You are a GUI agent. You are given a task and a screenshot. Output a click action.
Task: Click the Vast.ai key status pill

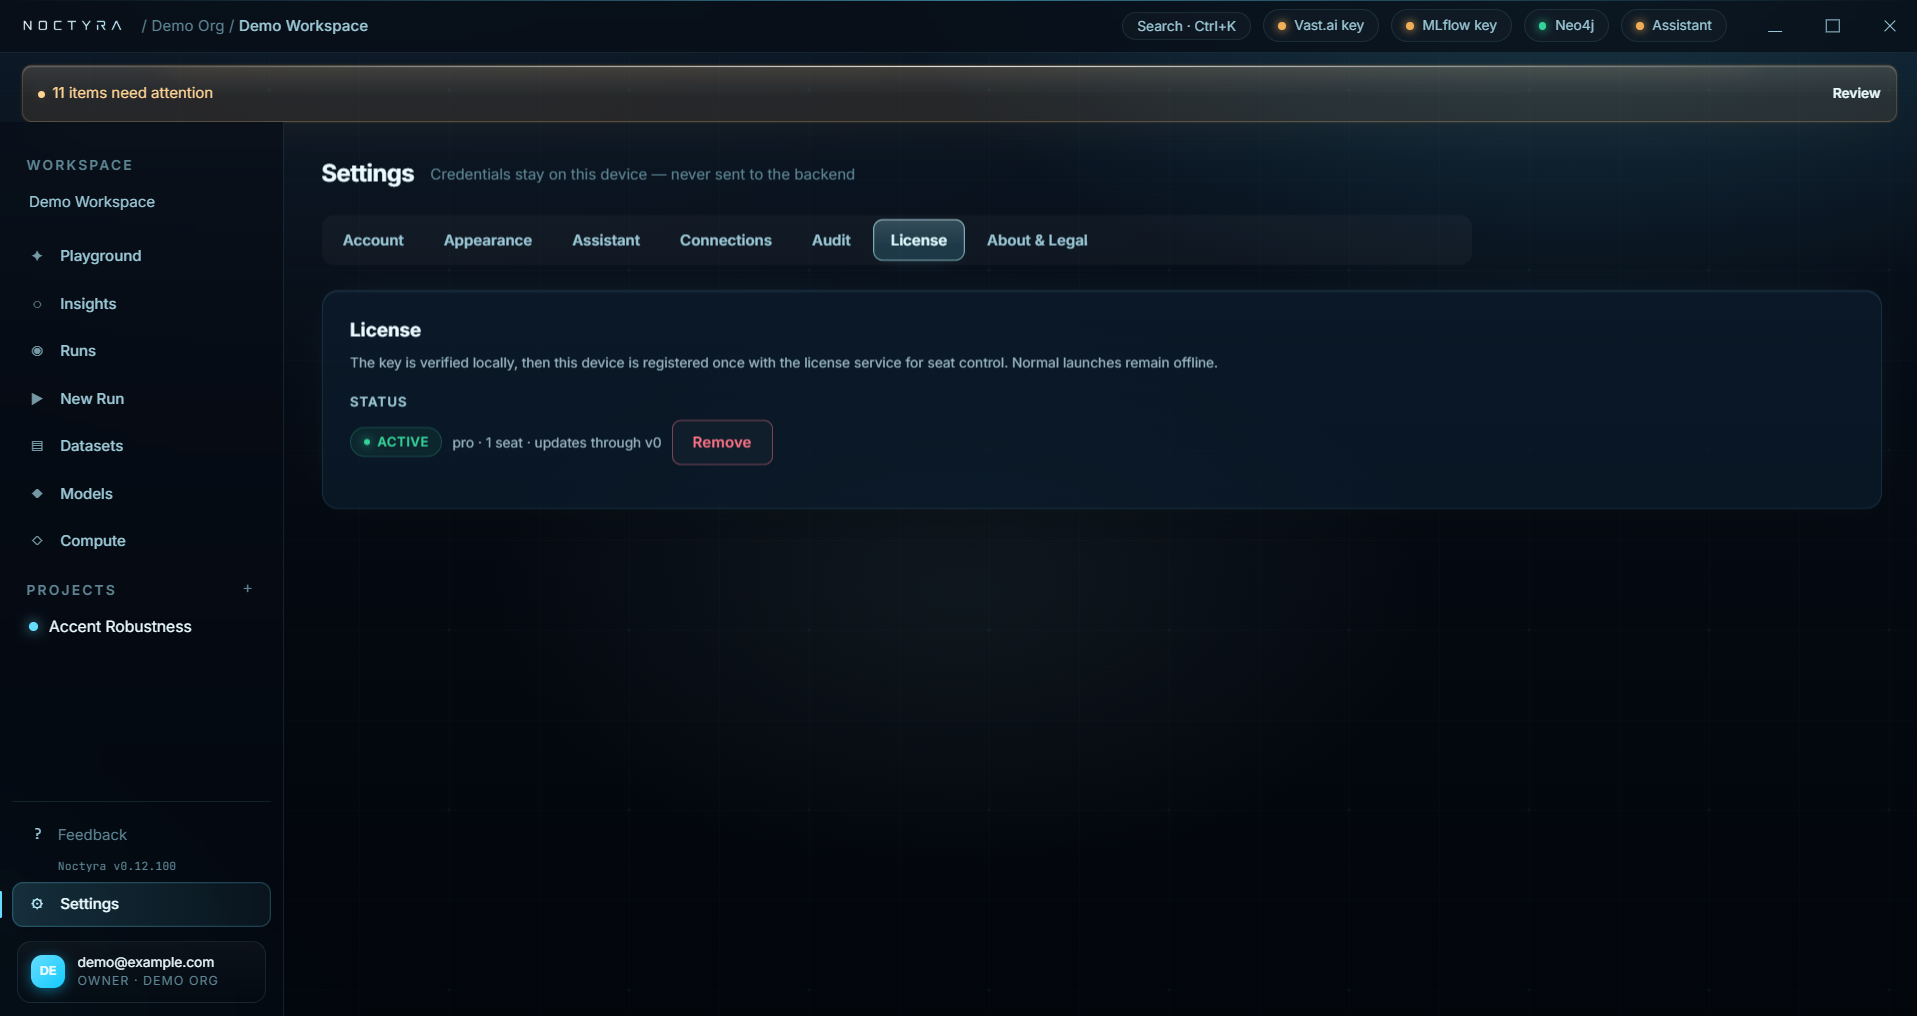(x=1321, y=26)
